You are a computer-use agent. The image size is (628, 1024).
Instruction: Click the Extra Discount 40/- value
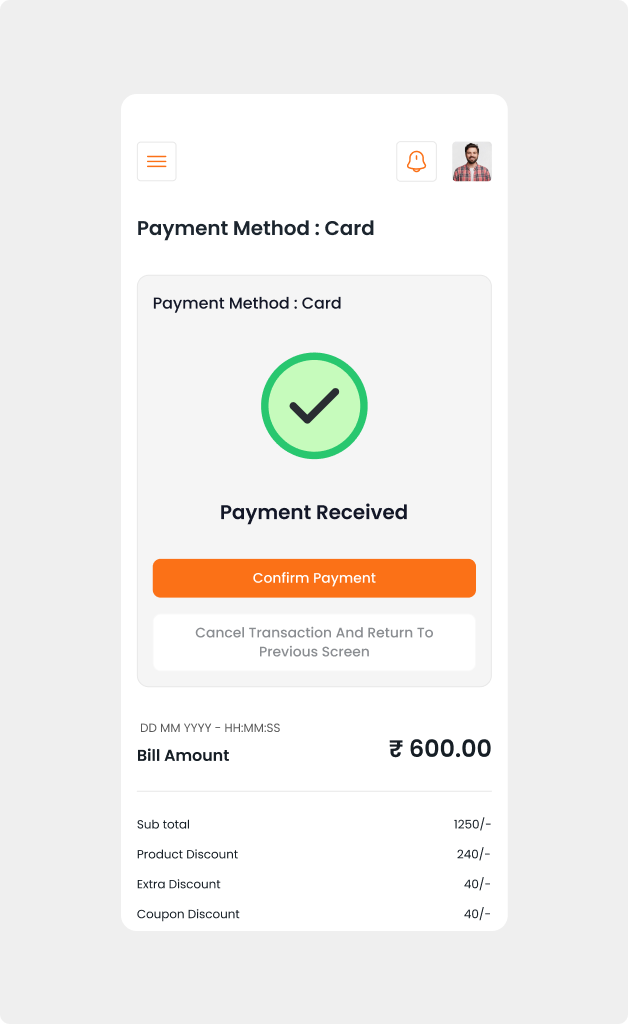pos(477,884)
